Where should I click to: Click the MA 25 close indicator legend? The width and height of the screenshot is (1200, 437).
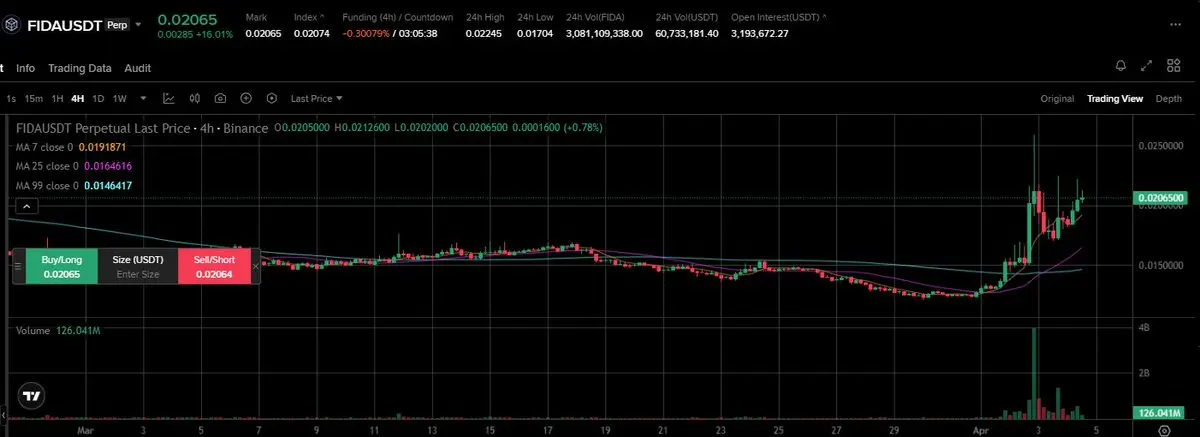pos(74,166)
